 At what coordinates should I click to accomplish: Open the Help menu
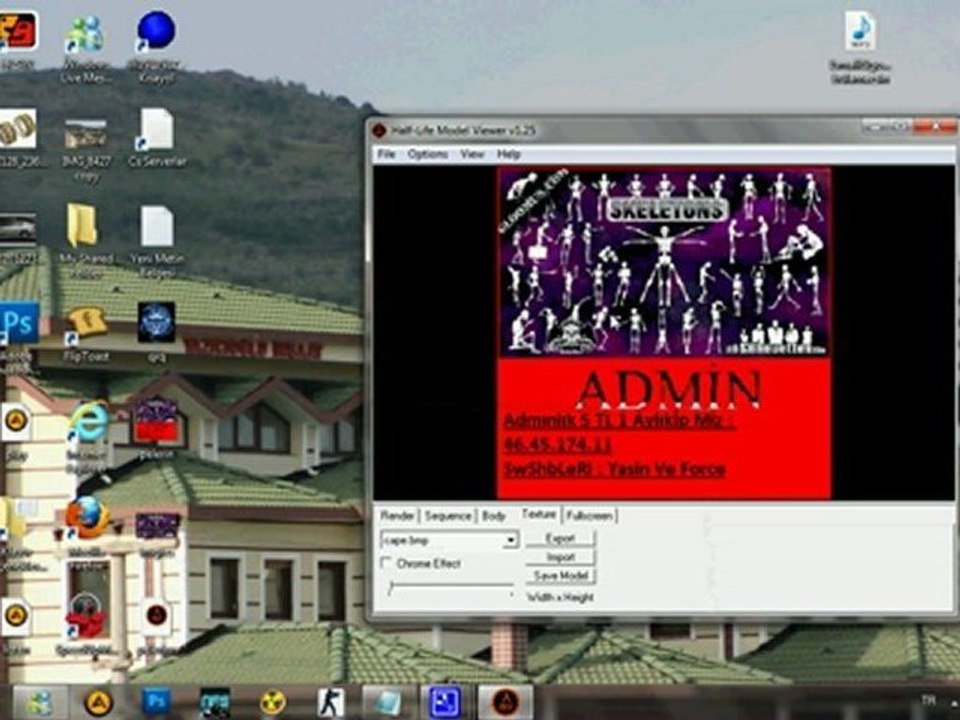[508, 154]
